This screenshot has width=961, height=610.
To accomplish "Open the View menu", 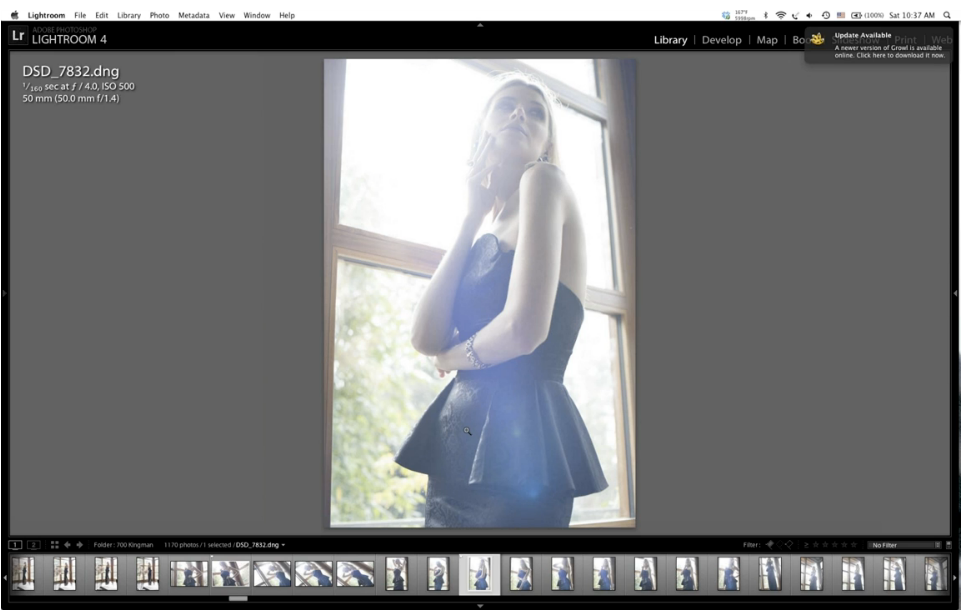I will pos(227,15).
